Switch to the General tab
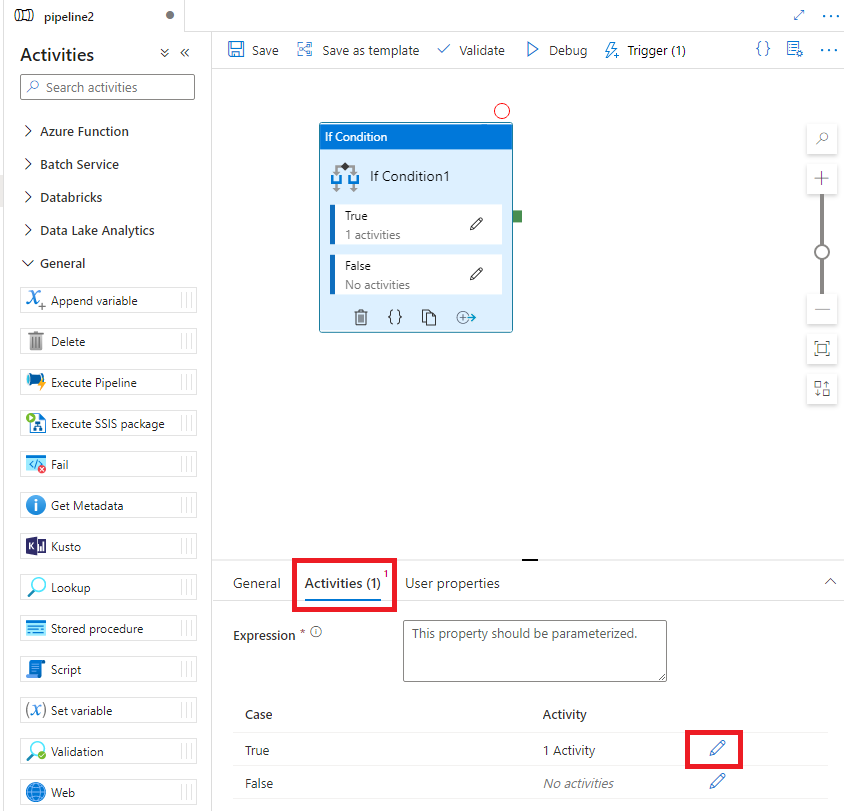844x811 pixels. [257, 583]
